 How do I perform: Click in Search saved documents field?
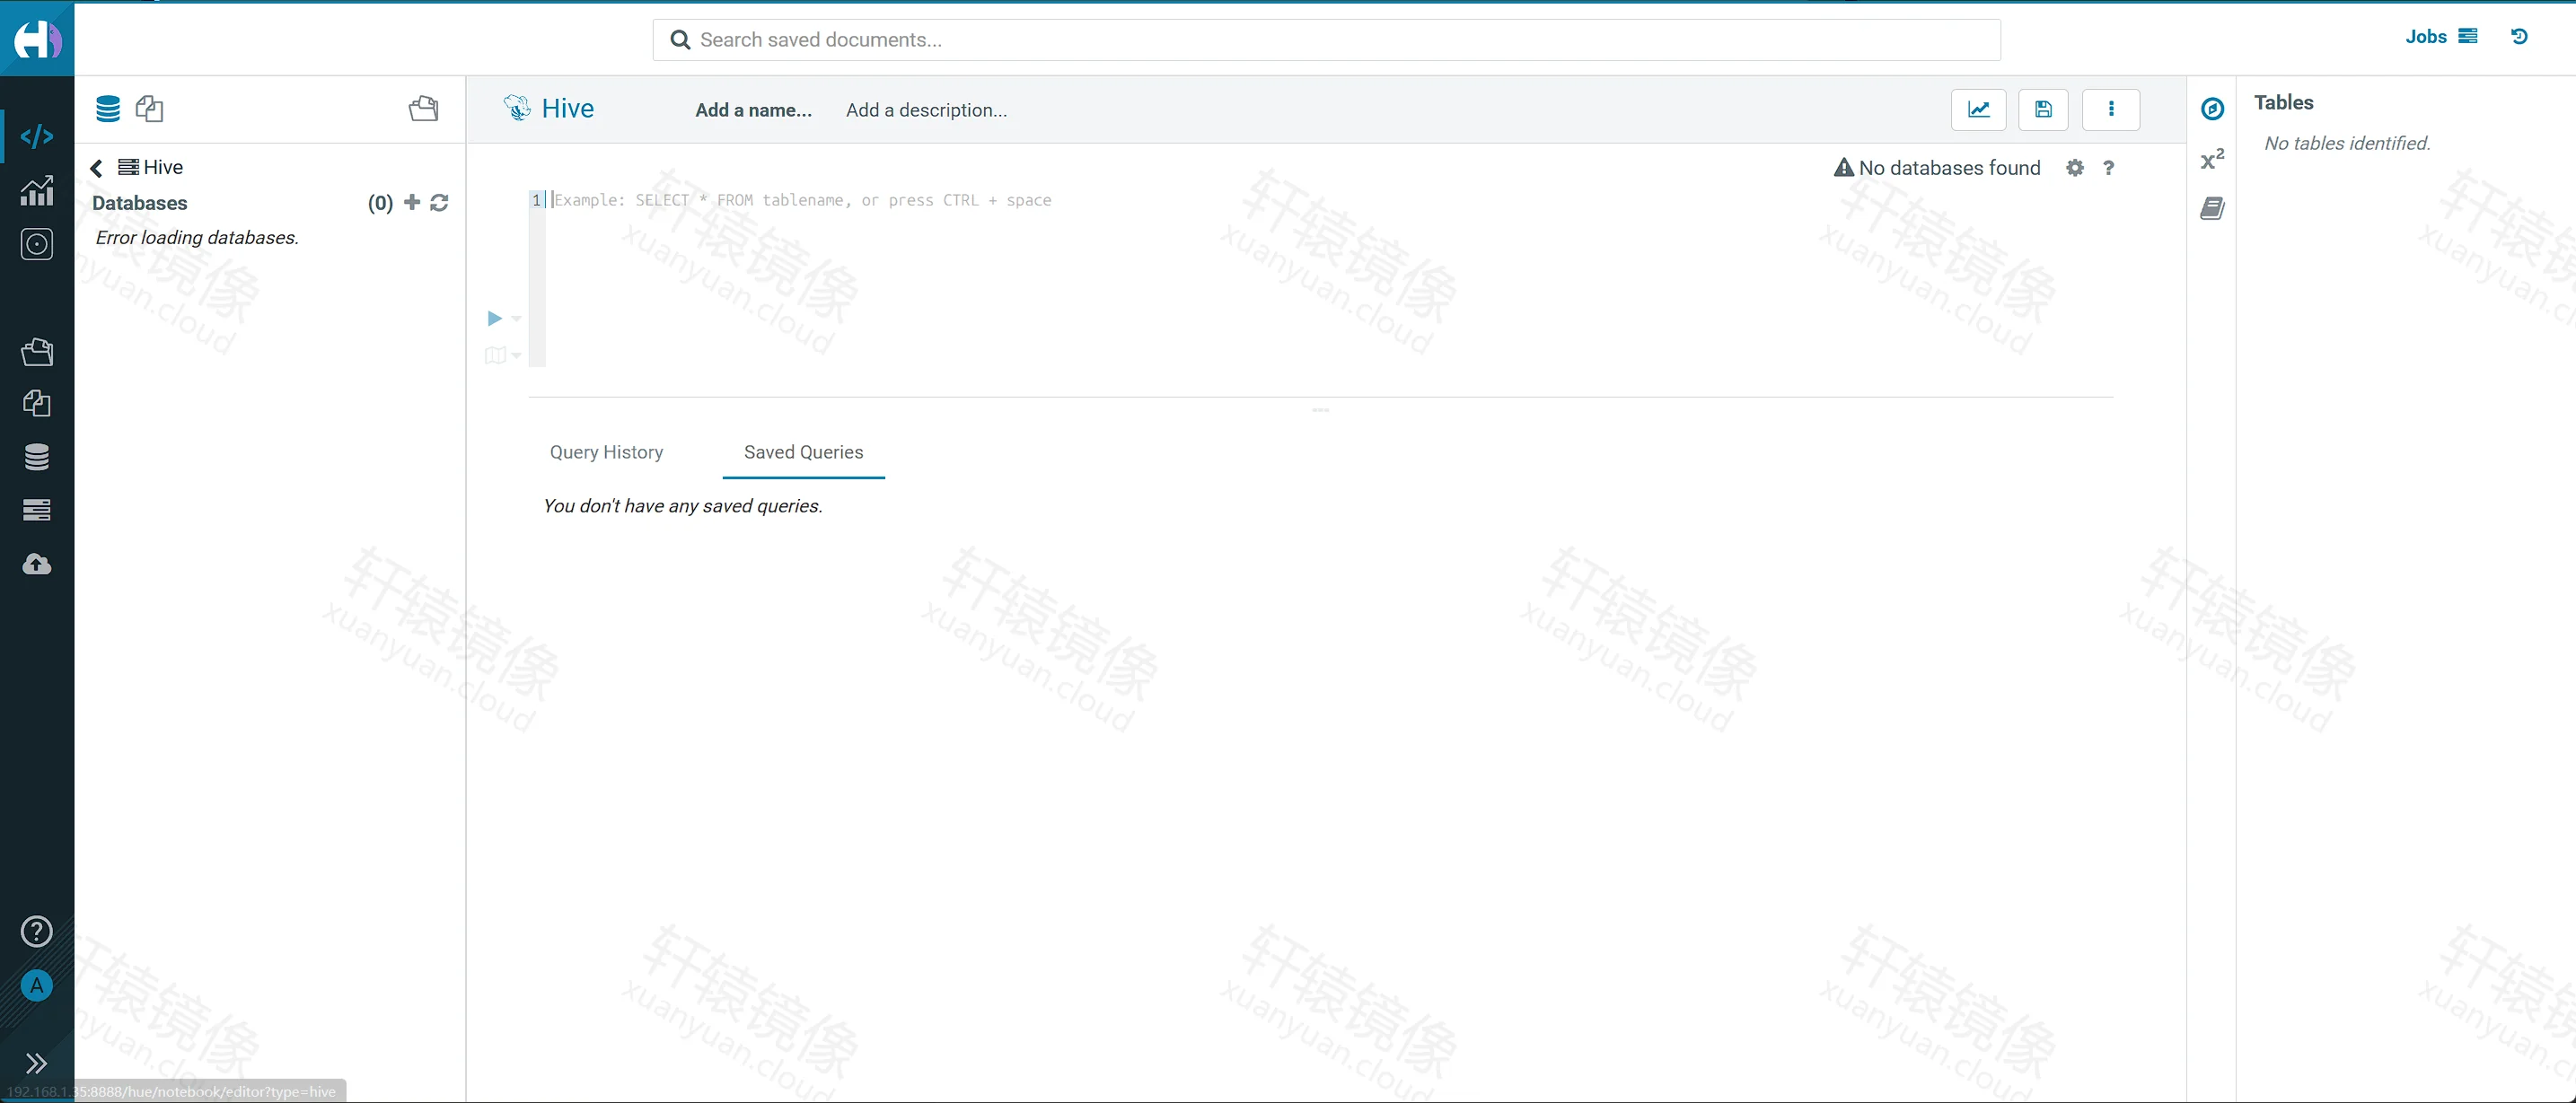(1326, 40)
